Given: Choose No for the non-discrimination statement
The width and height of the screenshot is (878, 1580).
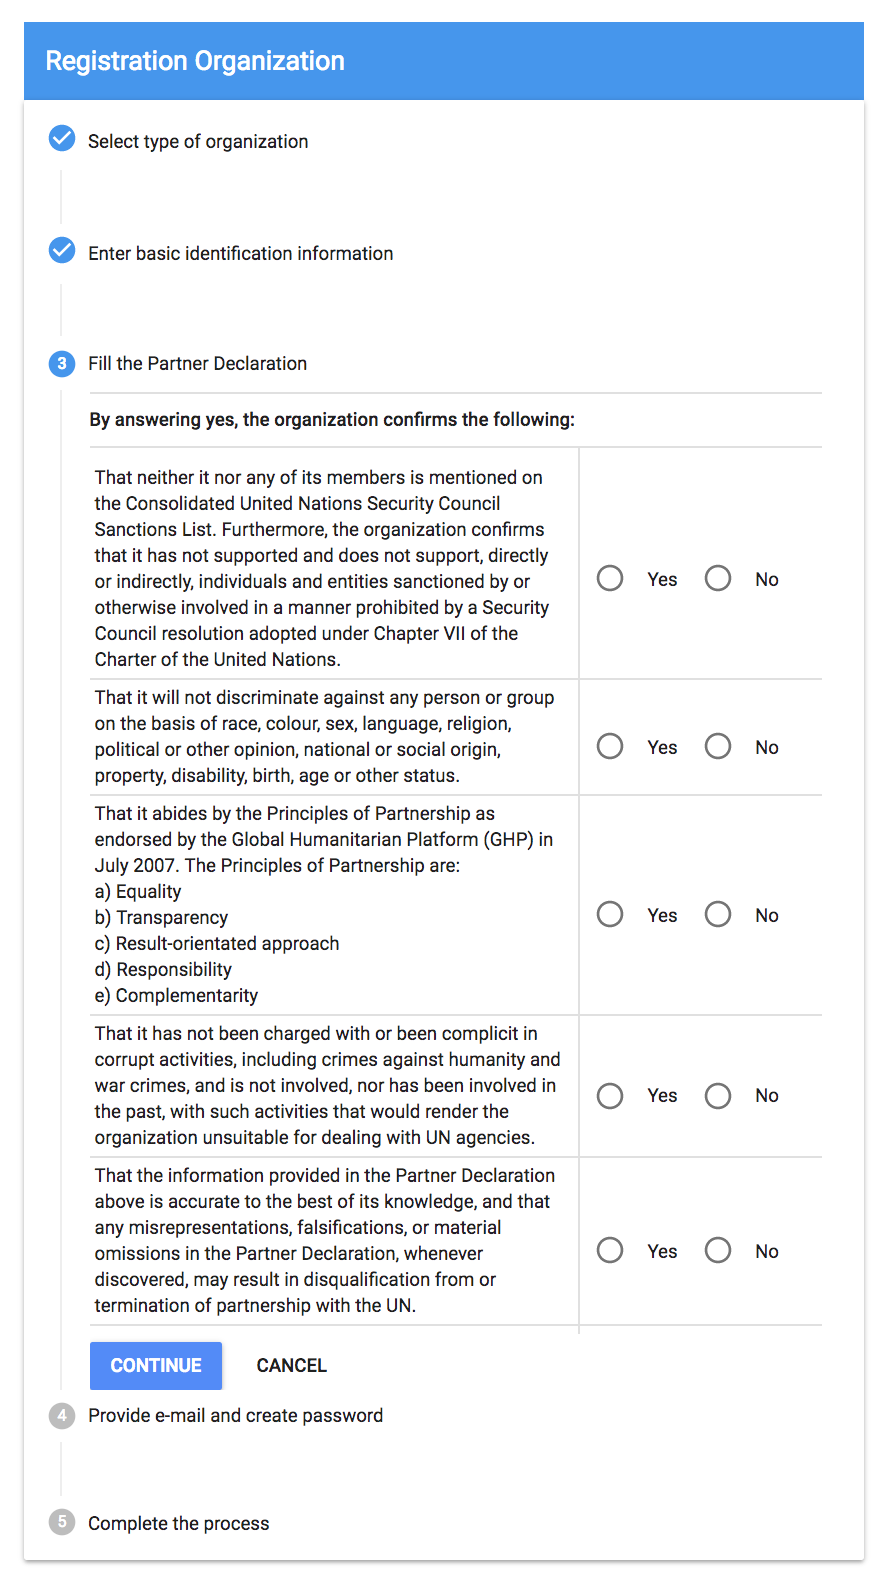Looking at the screenshot, I should [718, 747].
